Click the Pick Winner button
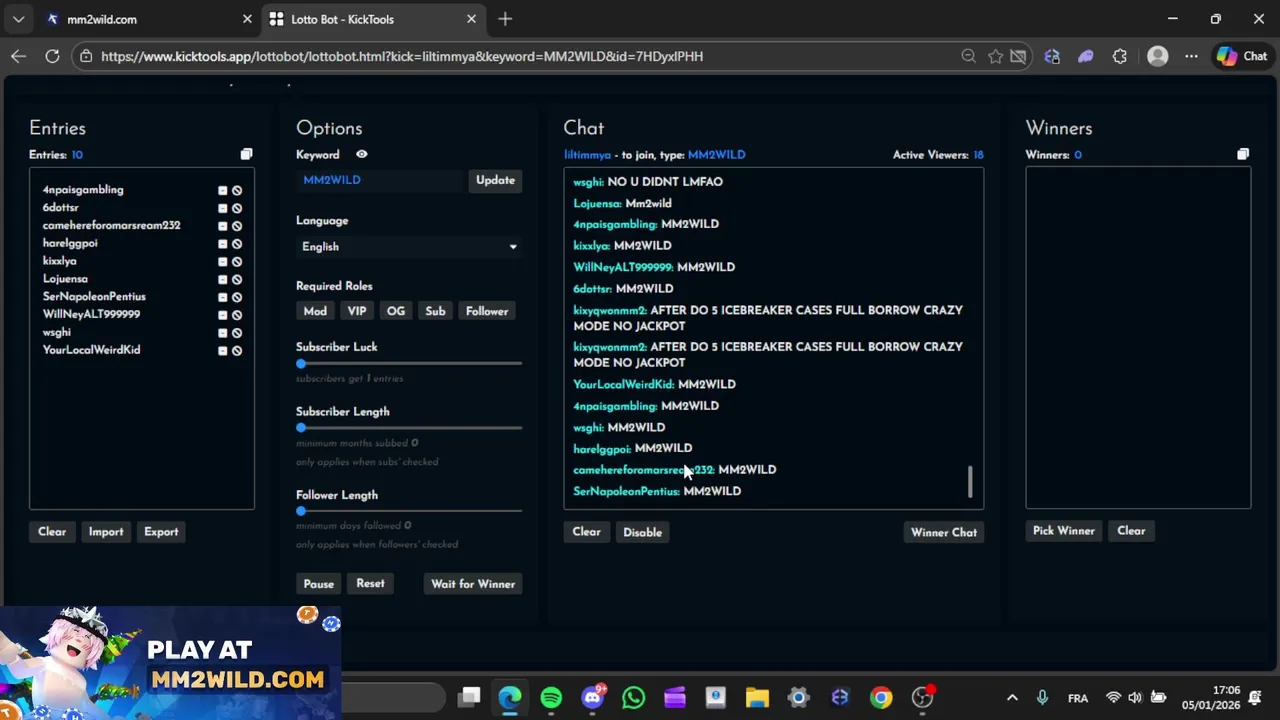The width and height of the screenshot is (1280, 720). point(1064,531)
